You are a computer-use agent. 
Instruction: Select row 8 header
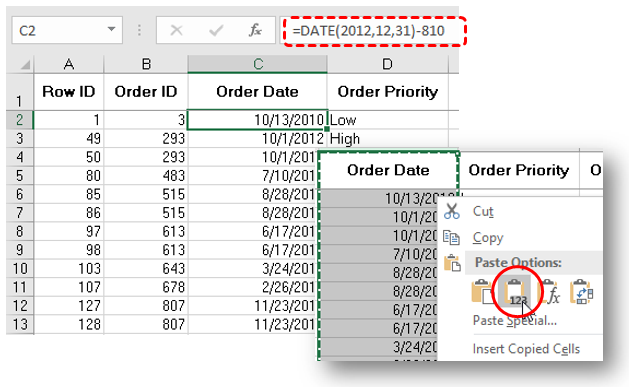pos(19,231)
